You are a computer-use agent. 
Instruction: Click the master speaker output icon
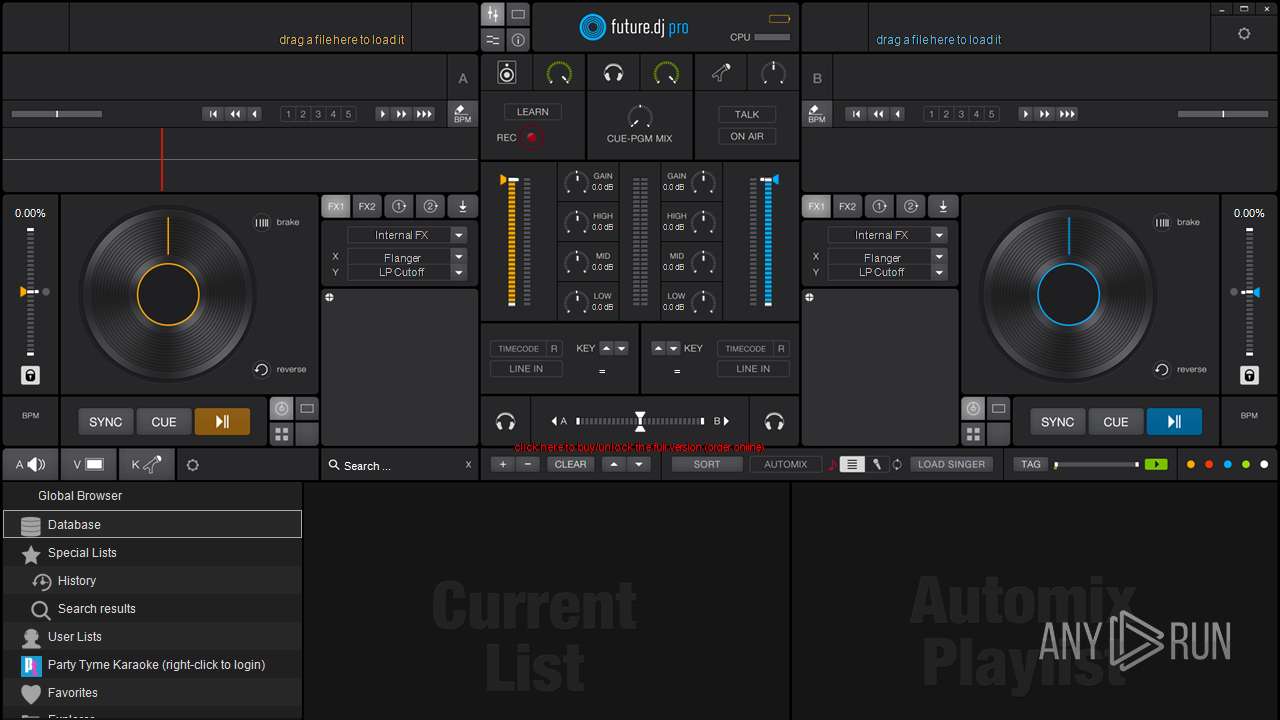[507, 73]
